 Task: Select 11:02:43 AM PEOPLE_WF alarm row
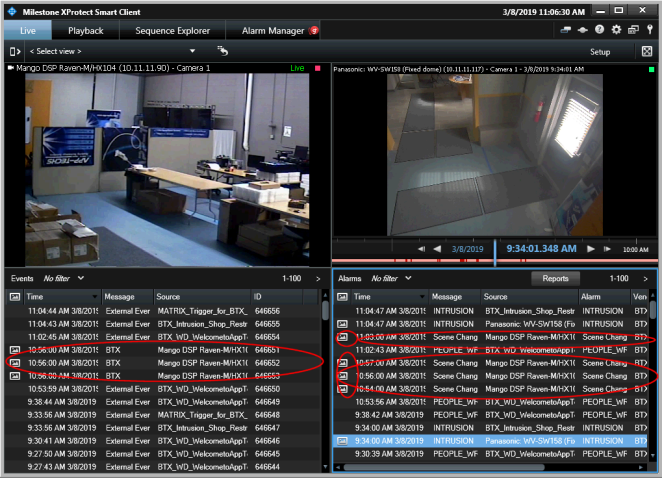pyautogui.click(x=491, y=350)
